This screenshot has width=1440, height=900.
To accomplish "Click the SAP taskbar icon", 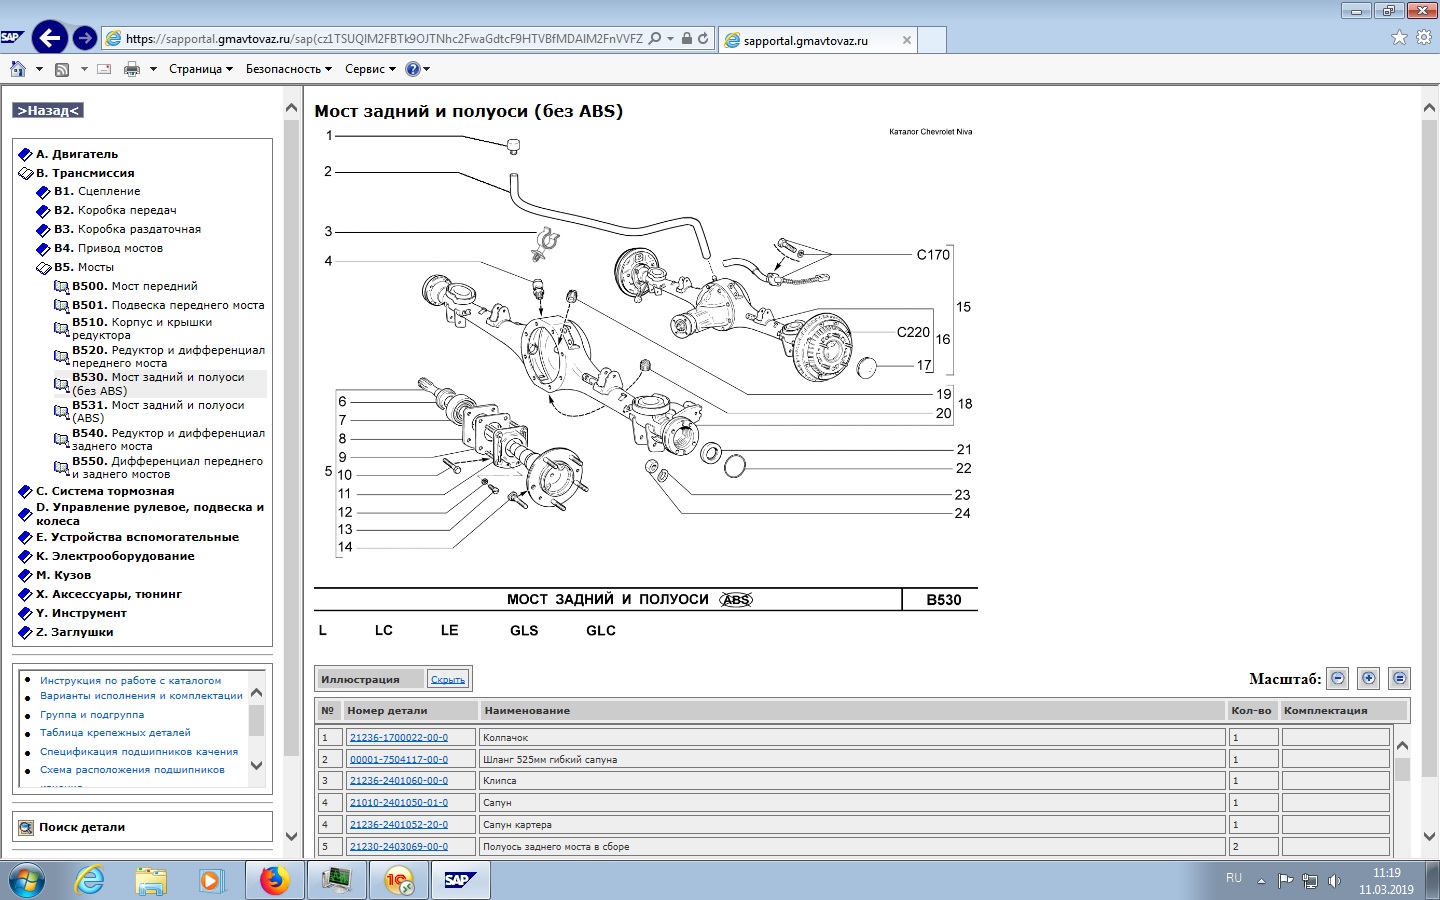I will pyautogui.click(x=458, y=880).
